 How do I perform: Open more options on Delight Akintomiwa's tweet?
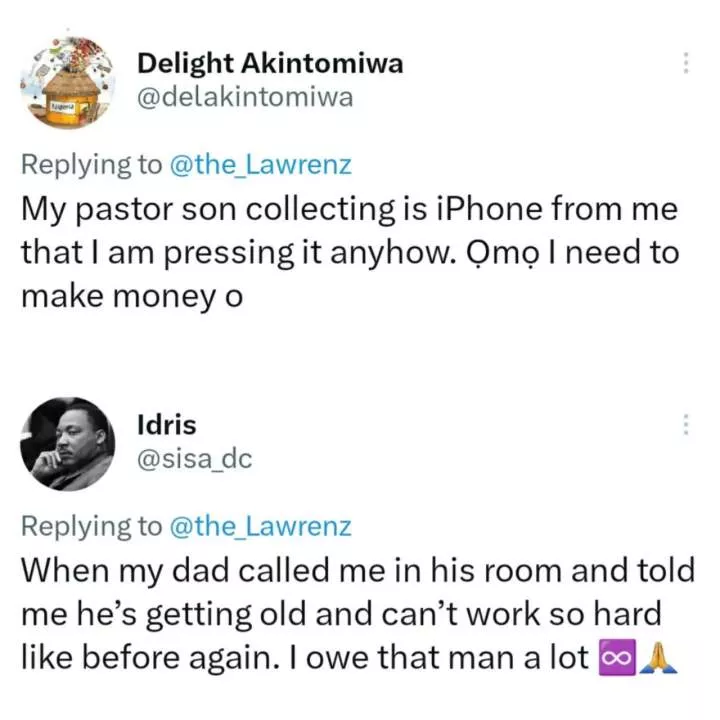click(686, 63)
